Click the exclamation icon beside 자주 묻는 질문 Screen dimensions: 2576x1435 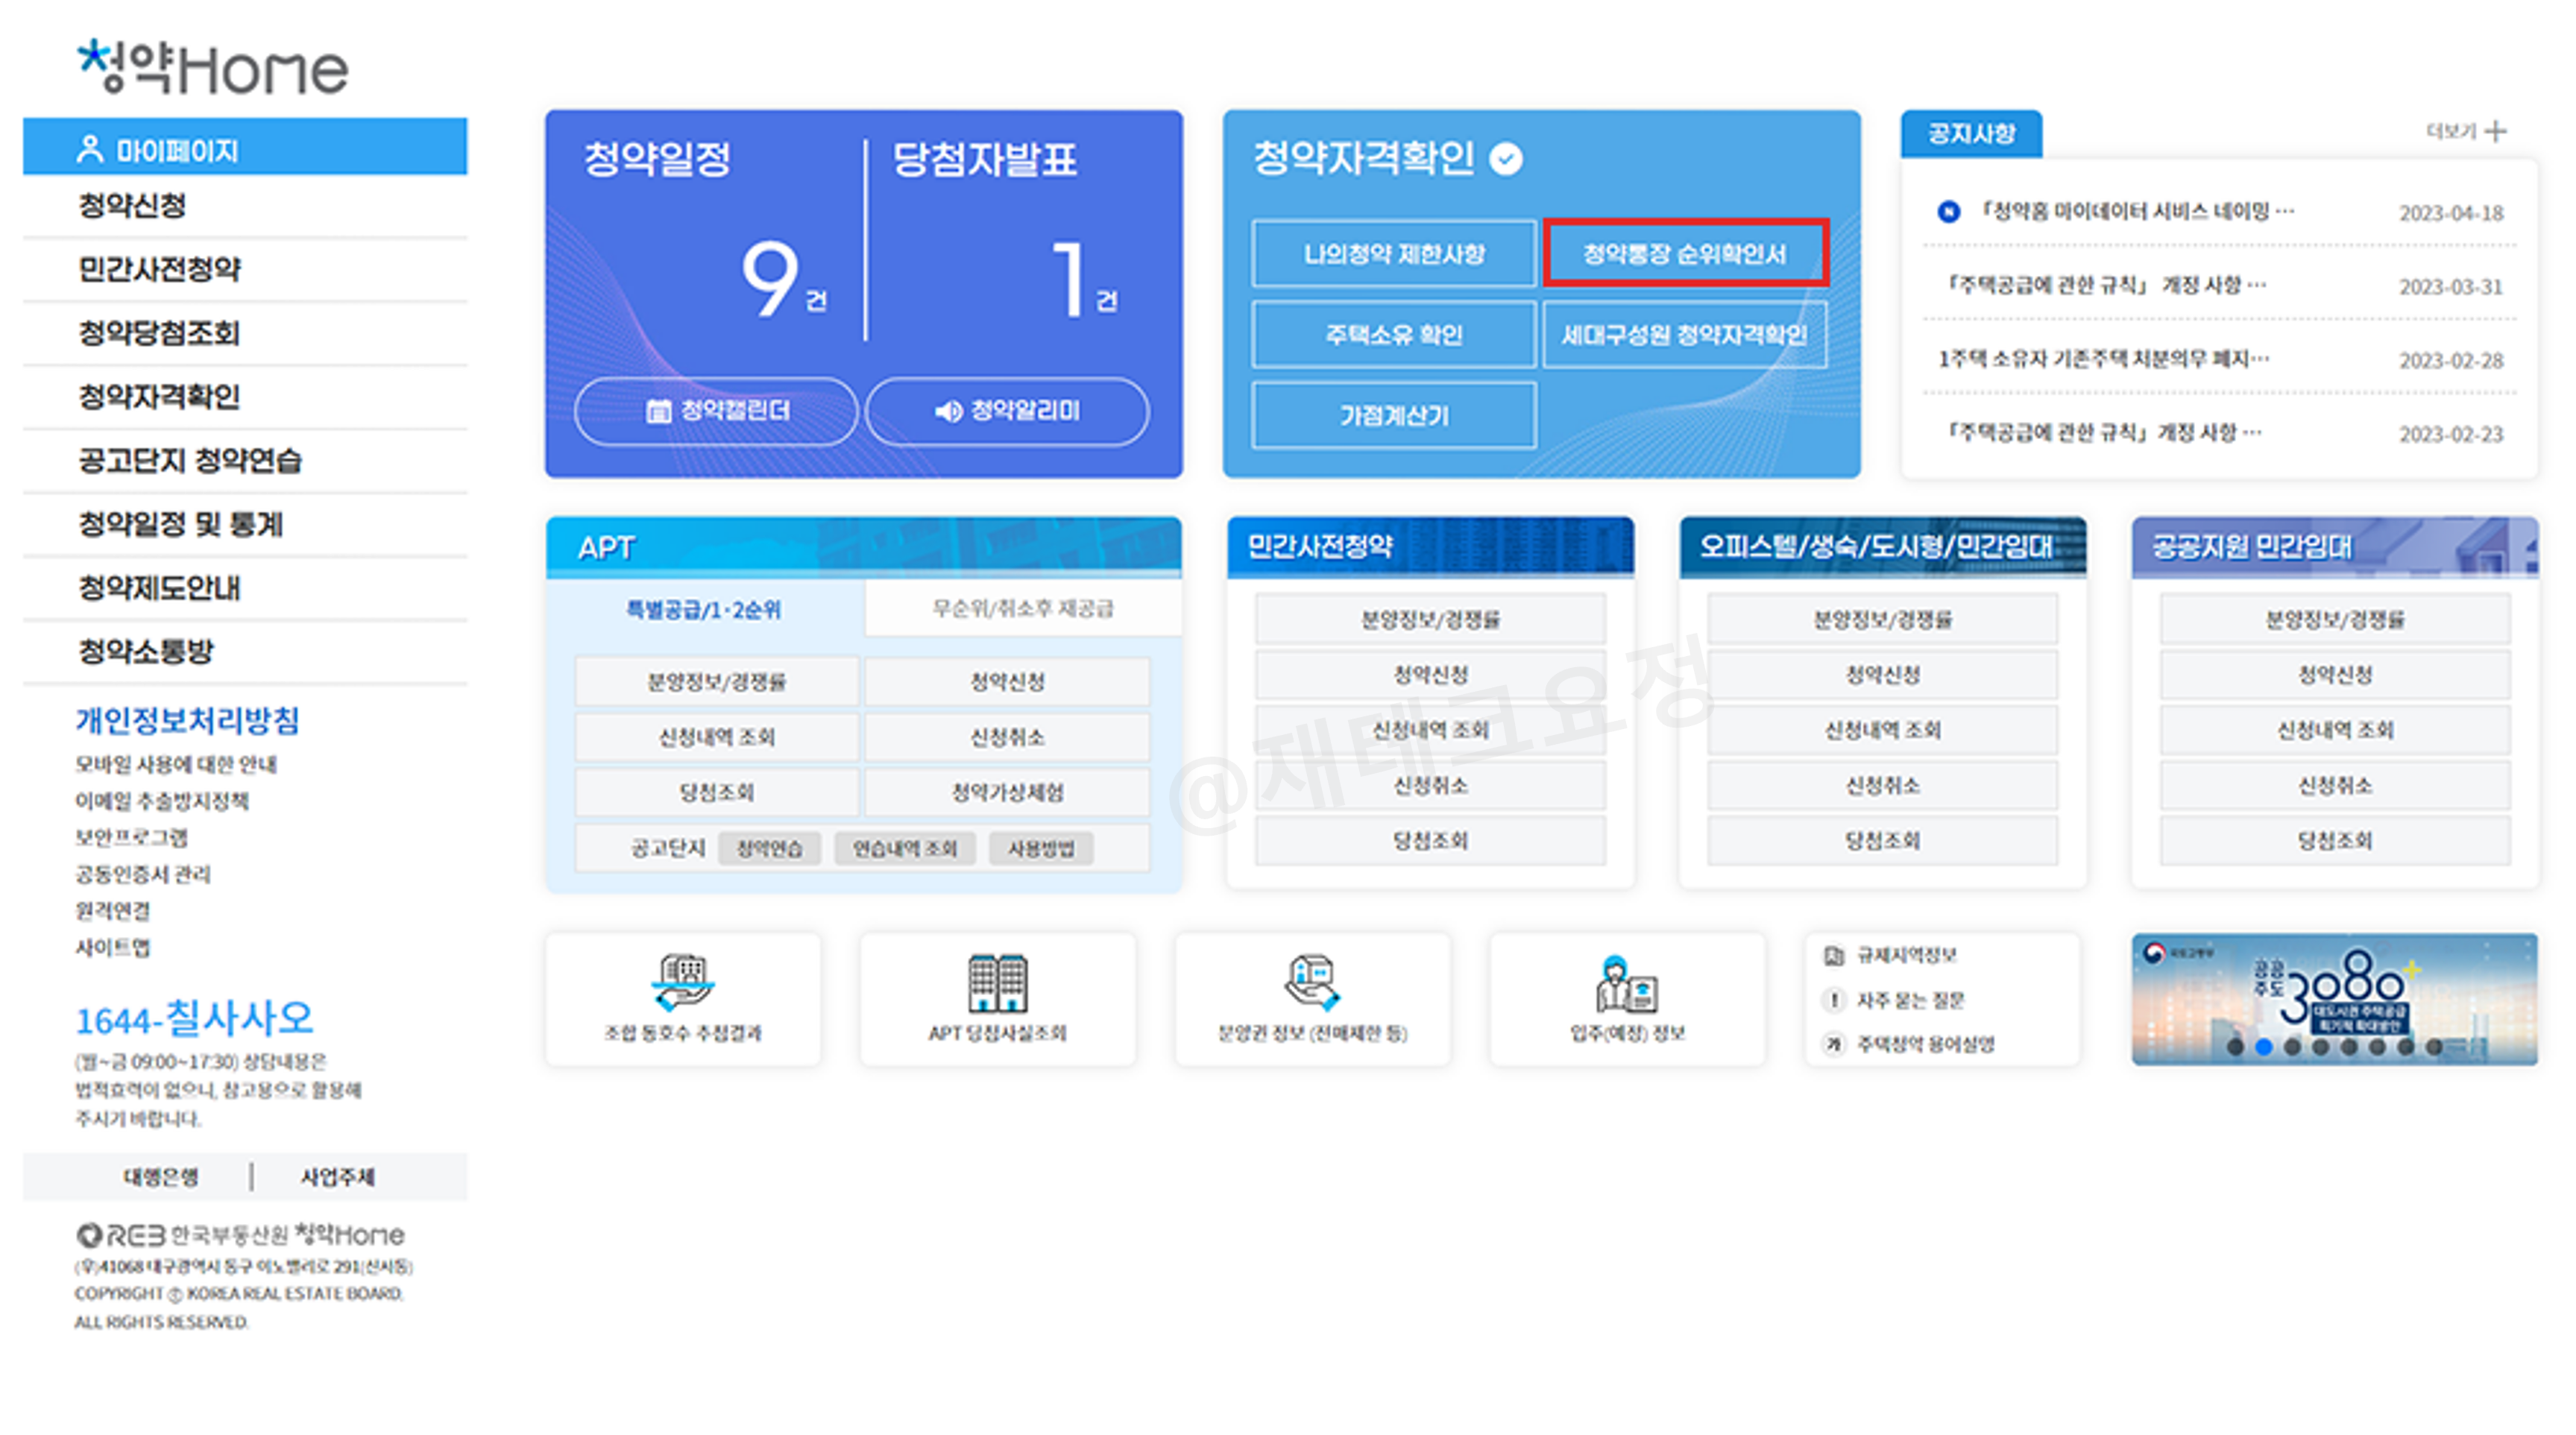[1833, 1000]
